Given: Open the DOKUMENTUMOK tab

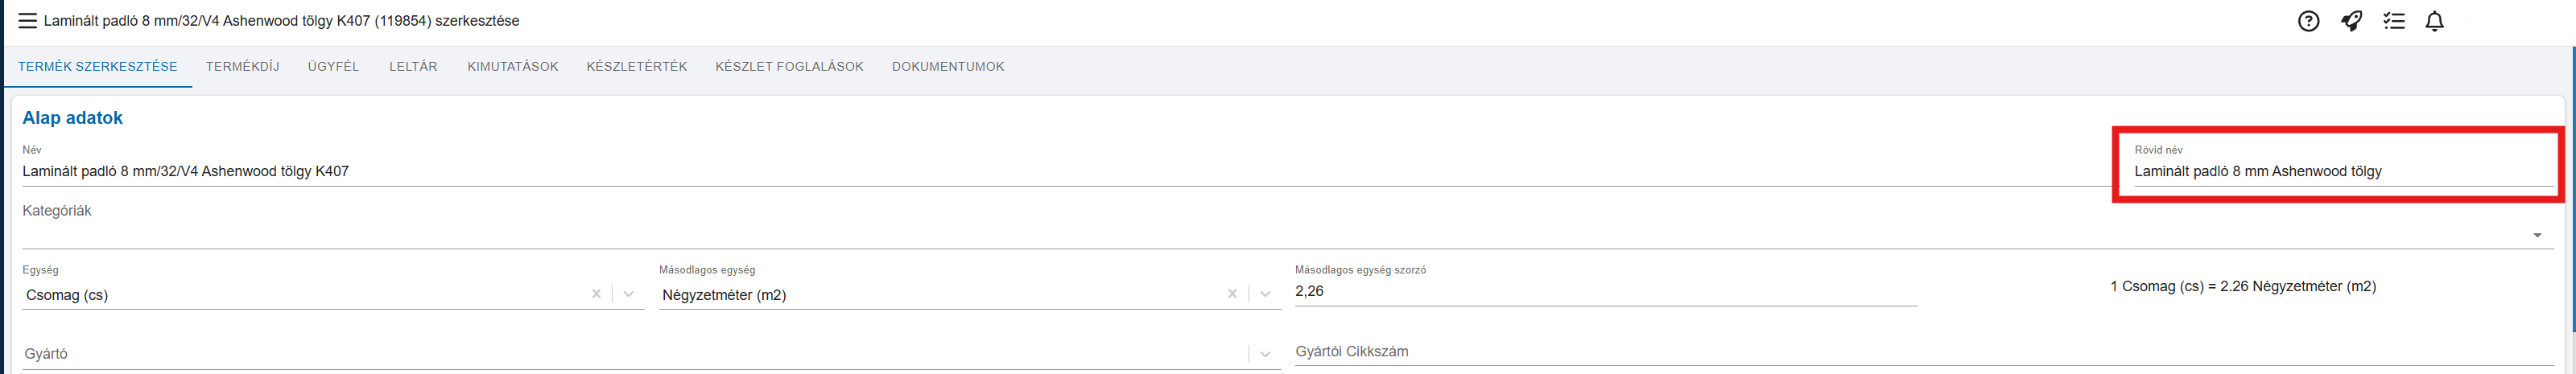Looking at the screenshot, I should tap(948, 67).
